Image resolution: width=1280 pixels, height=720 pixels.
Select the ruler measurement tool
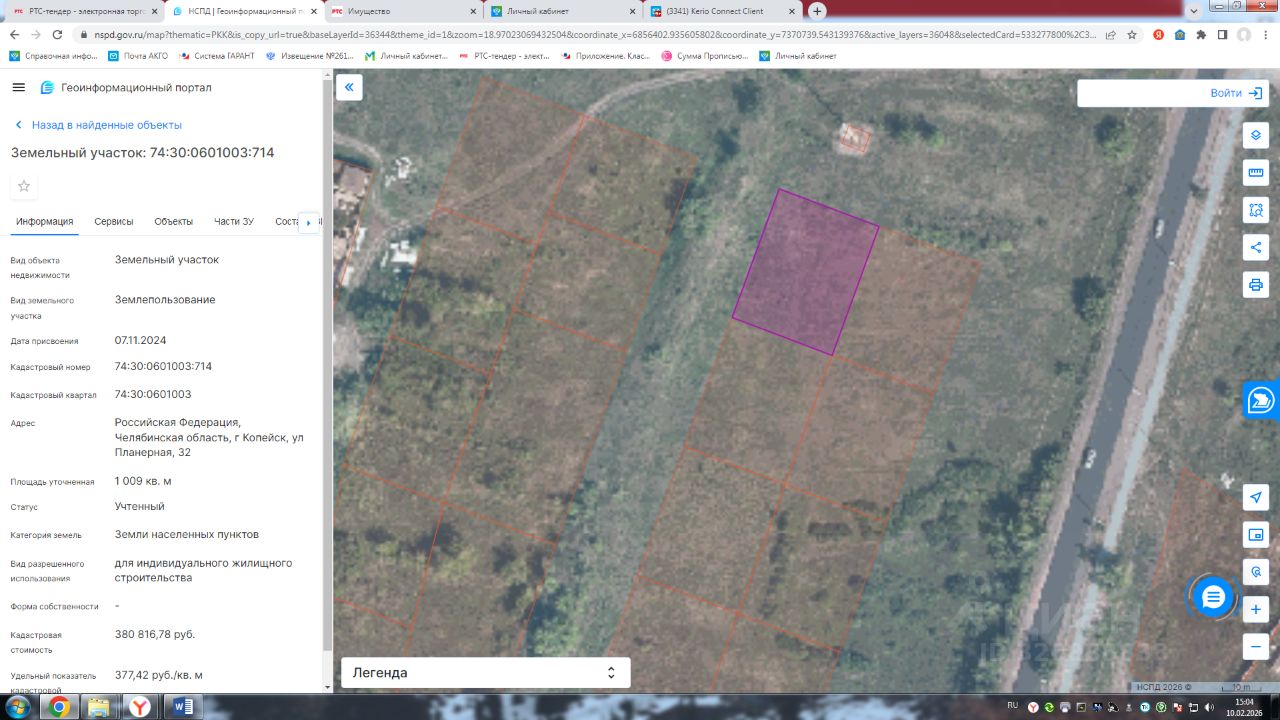click(x=1256, y=173)
